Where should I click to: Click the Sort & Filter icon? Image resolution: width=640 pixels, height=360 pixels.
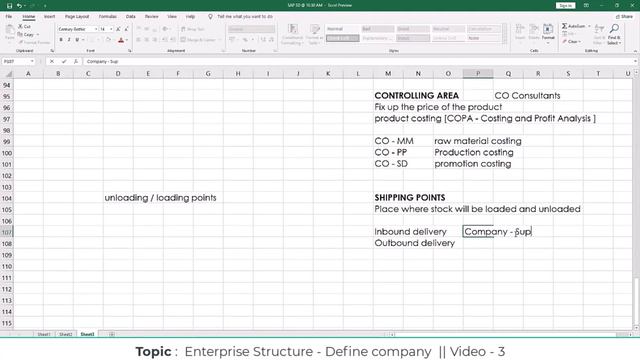pos(599,29)
